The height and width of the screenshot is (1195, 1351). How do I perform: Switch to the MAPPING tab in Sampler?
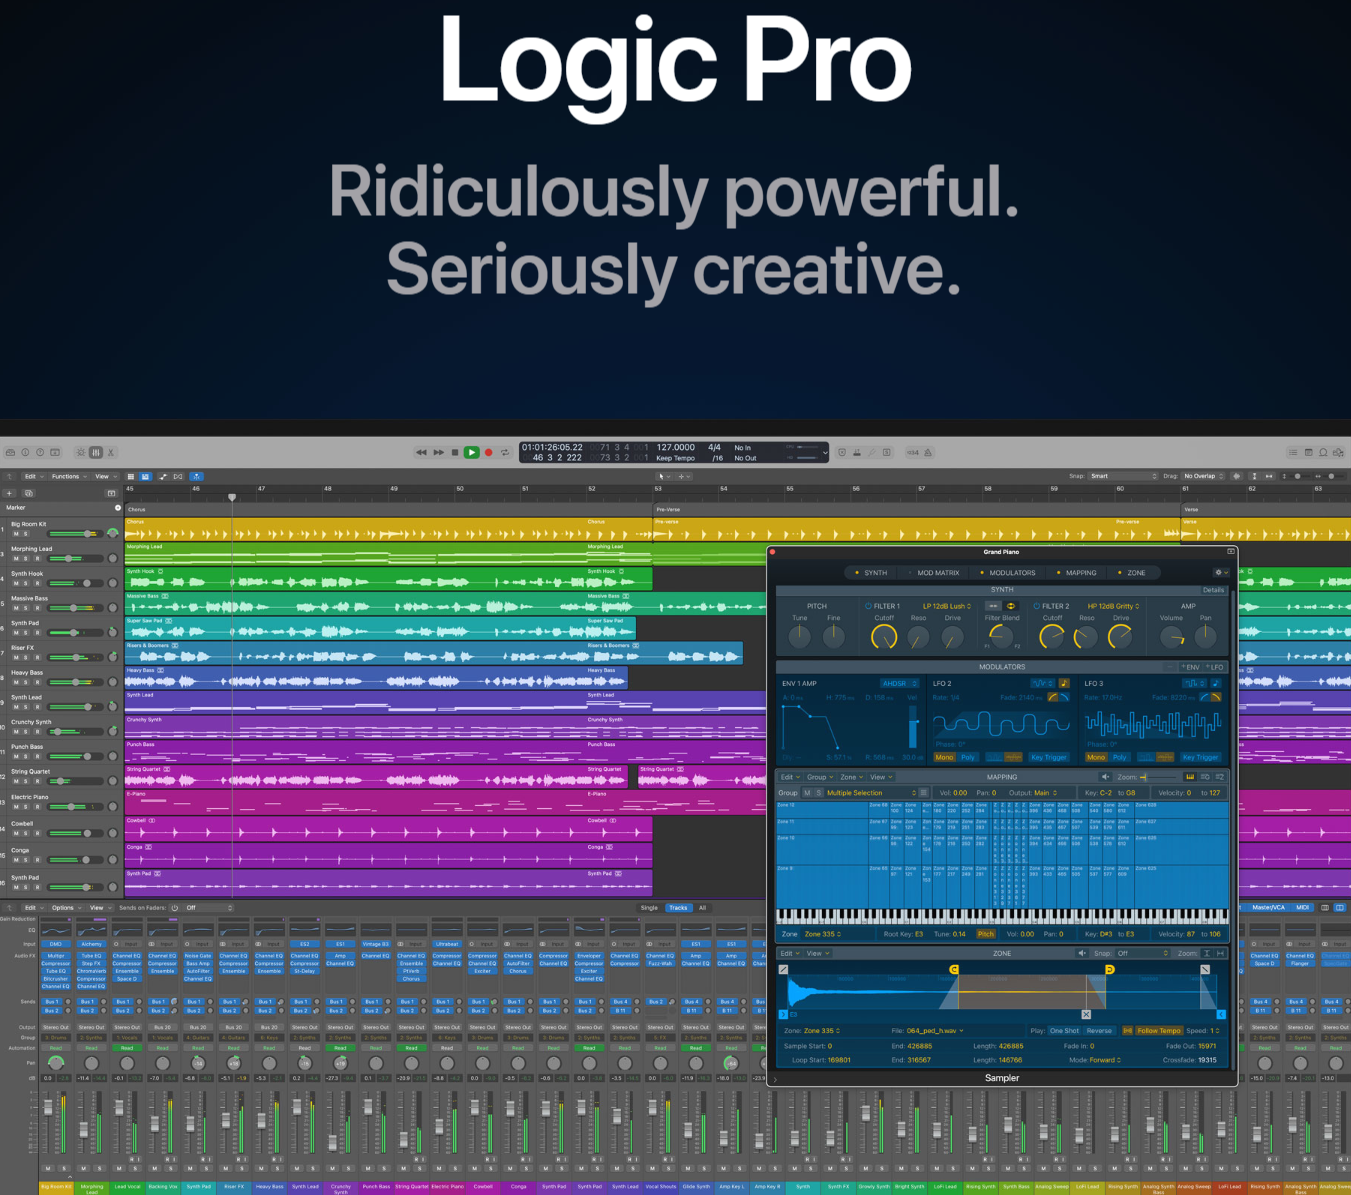point(1077,573)
